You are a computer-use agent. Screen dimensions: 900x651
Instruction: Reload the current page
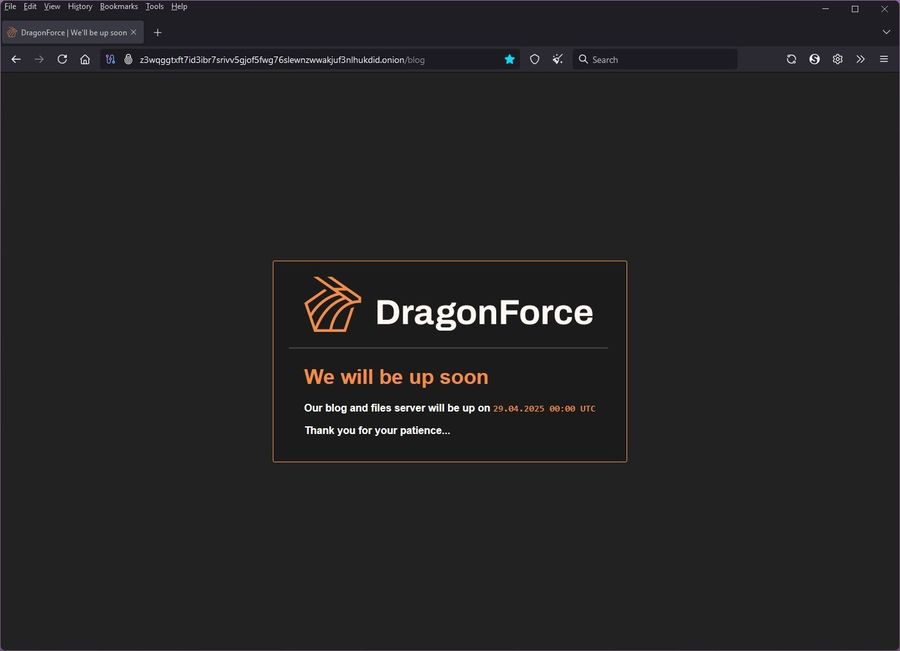tap(62, 59)
